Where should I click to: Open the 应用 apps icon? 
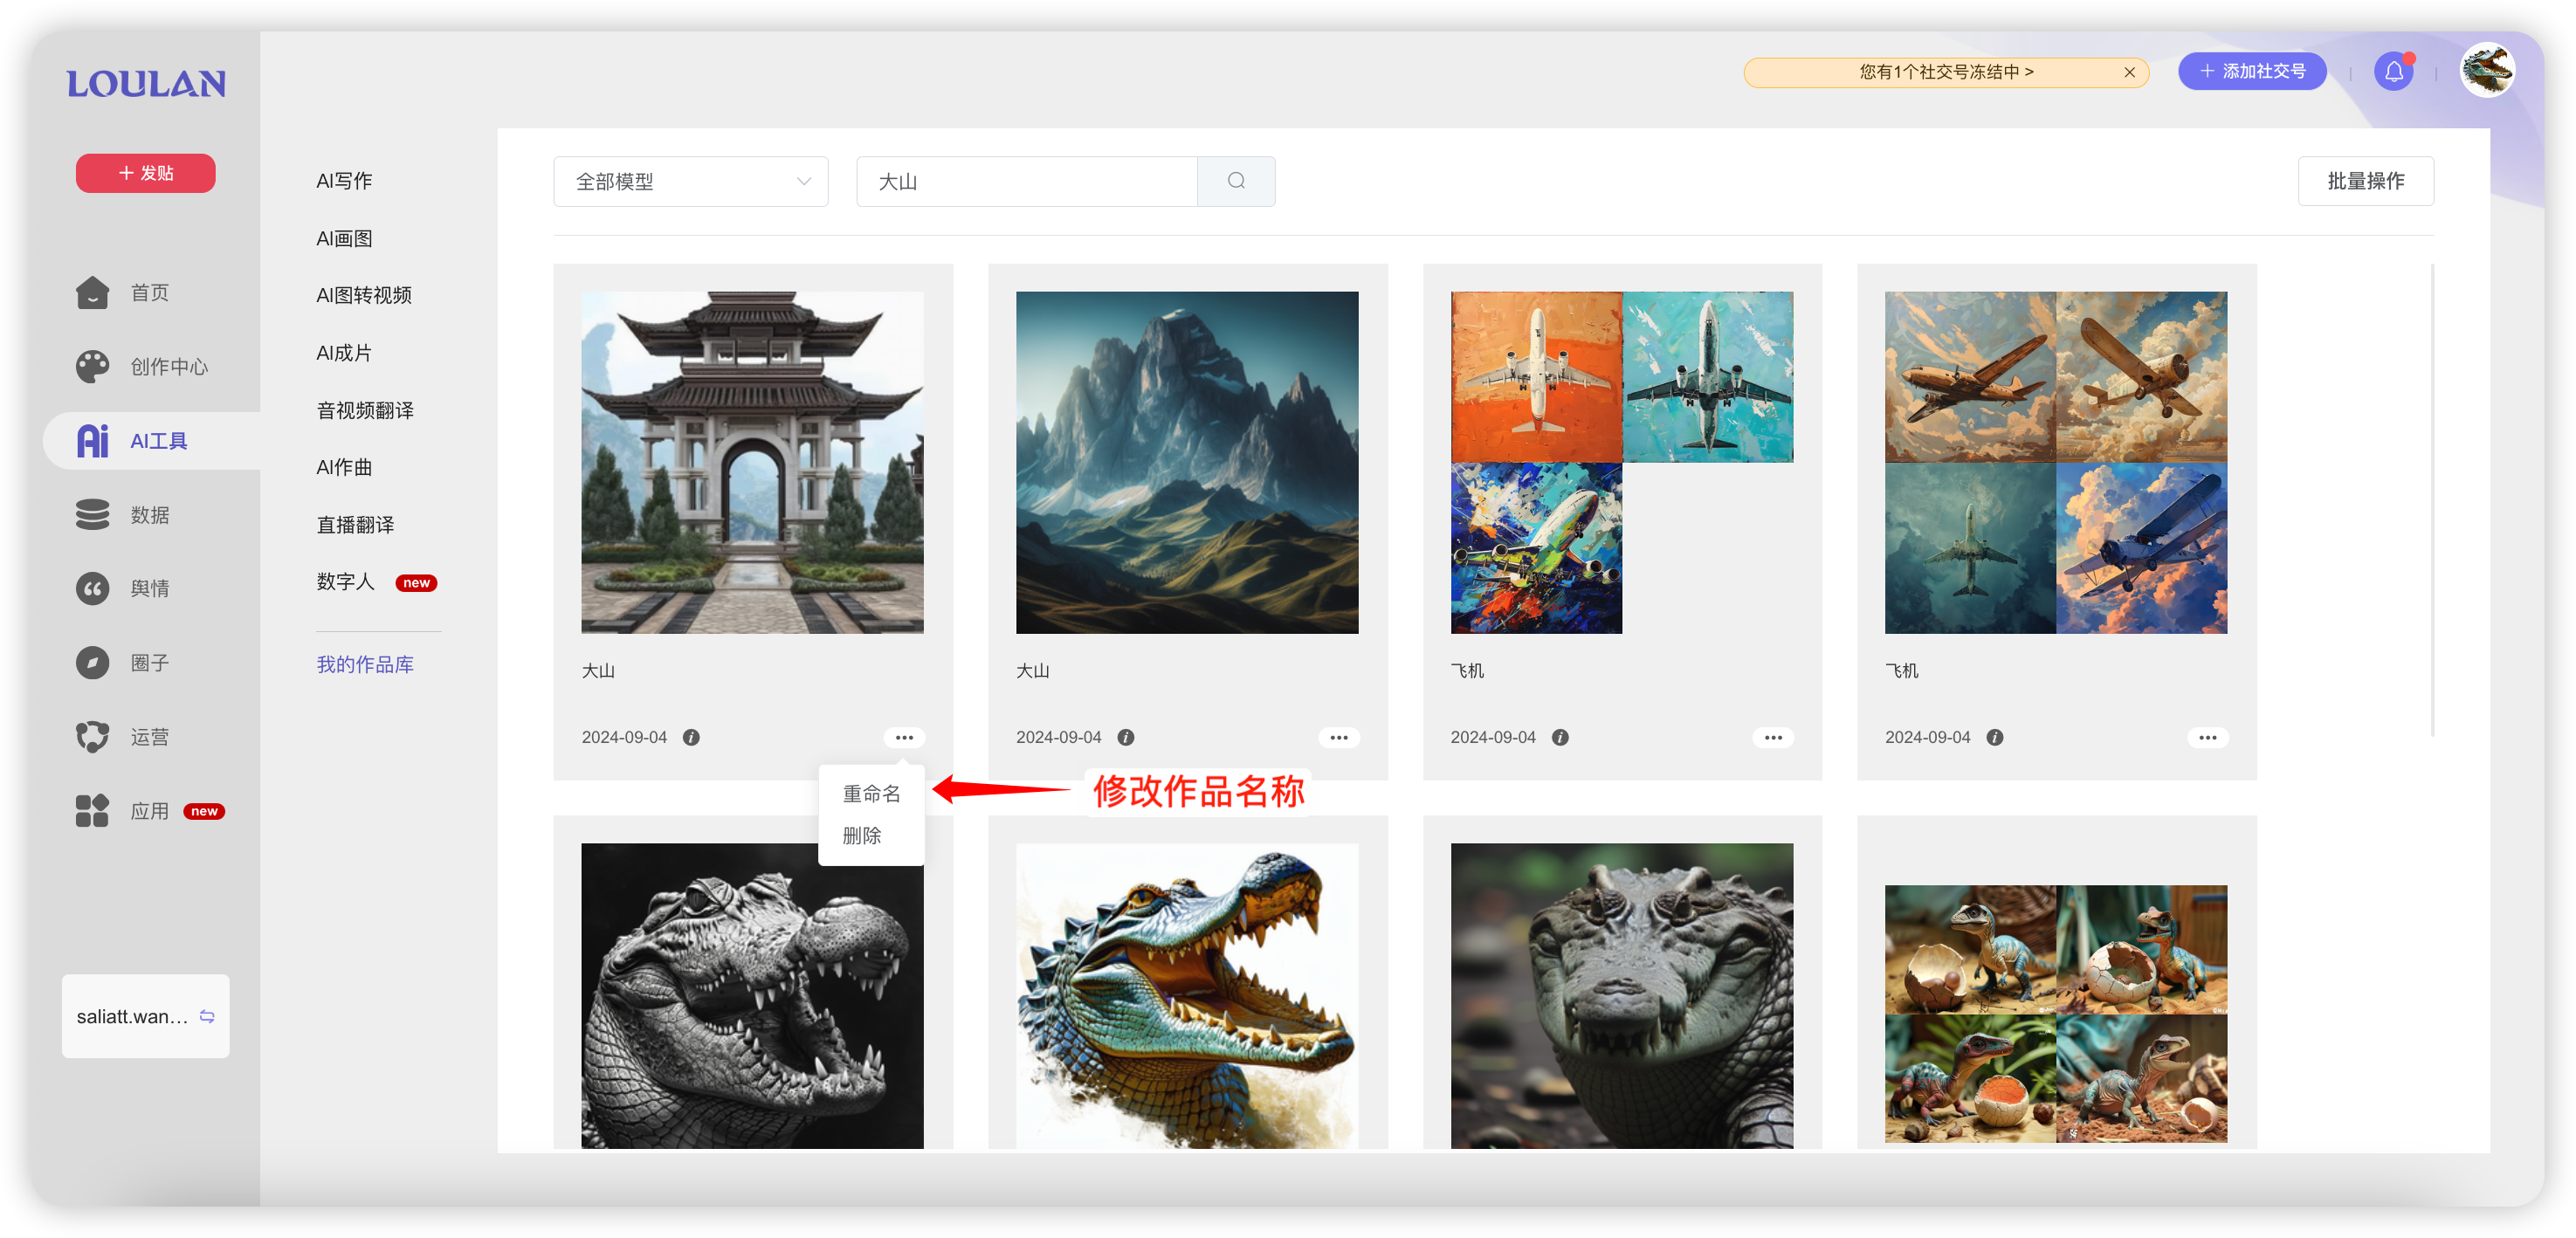(93, 811)
